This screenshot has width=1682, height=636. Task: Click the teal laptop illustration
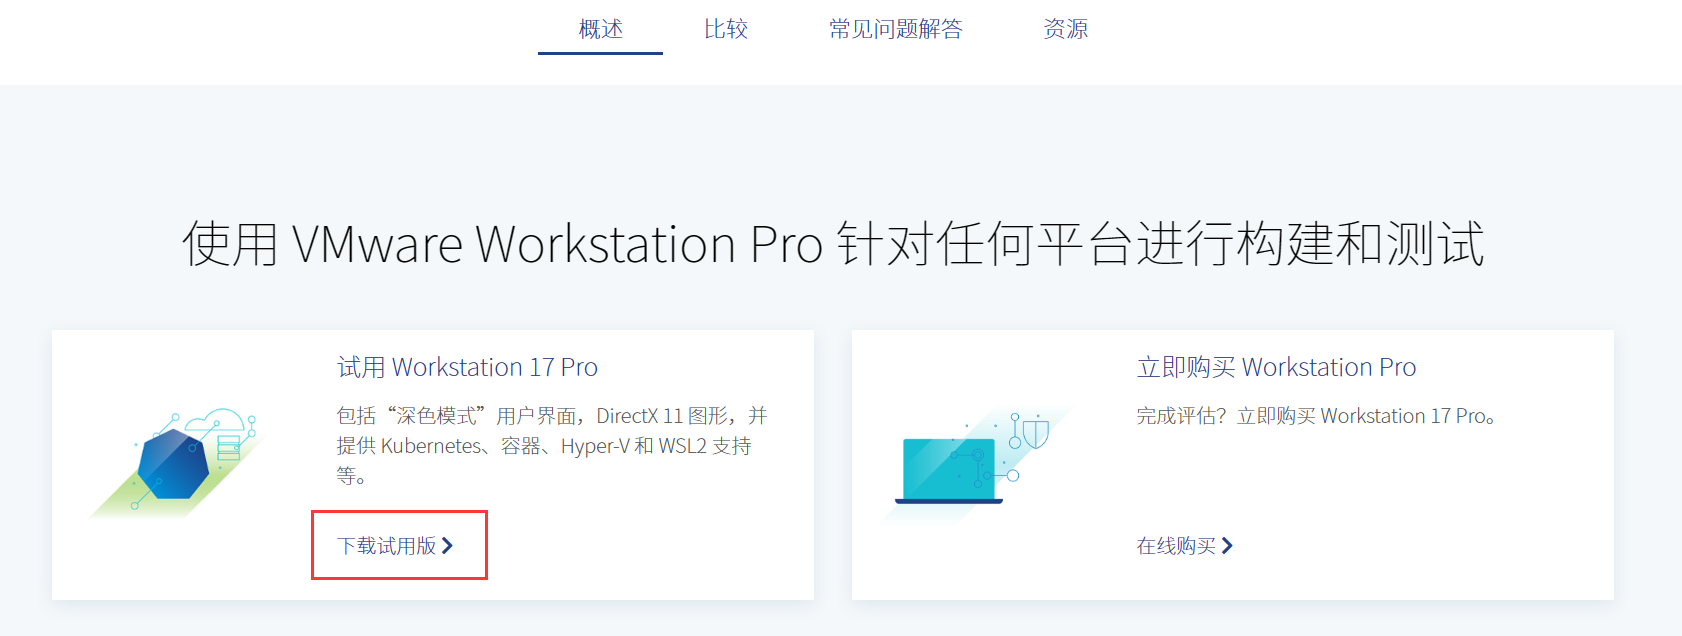pos(948,470)
